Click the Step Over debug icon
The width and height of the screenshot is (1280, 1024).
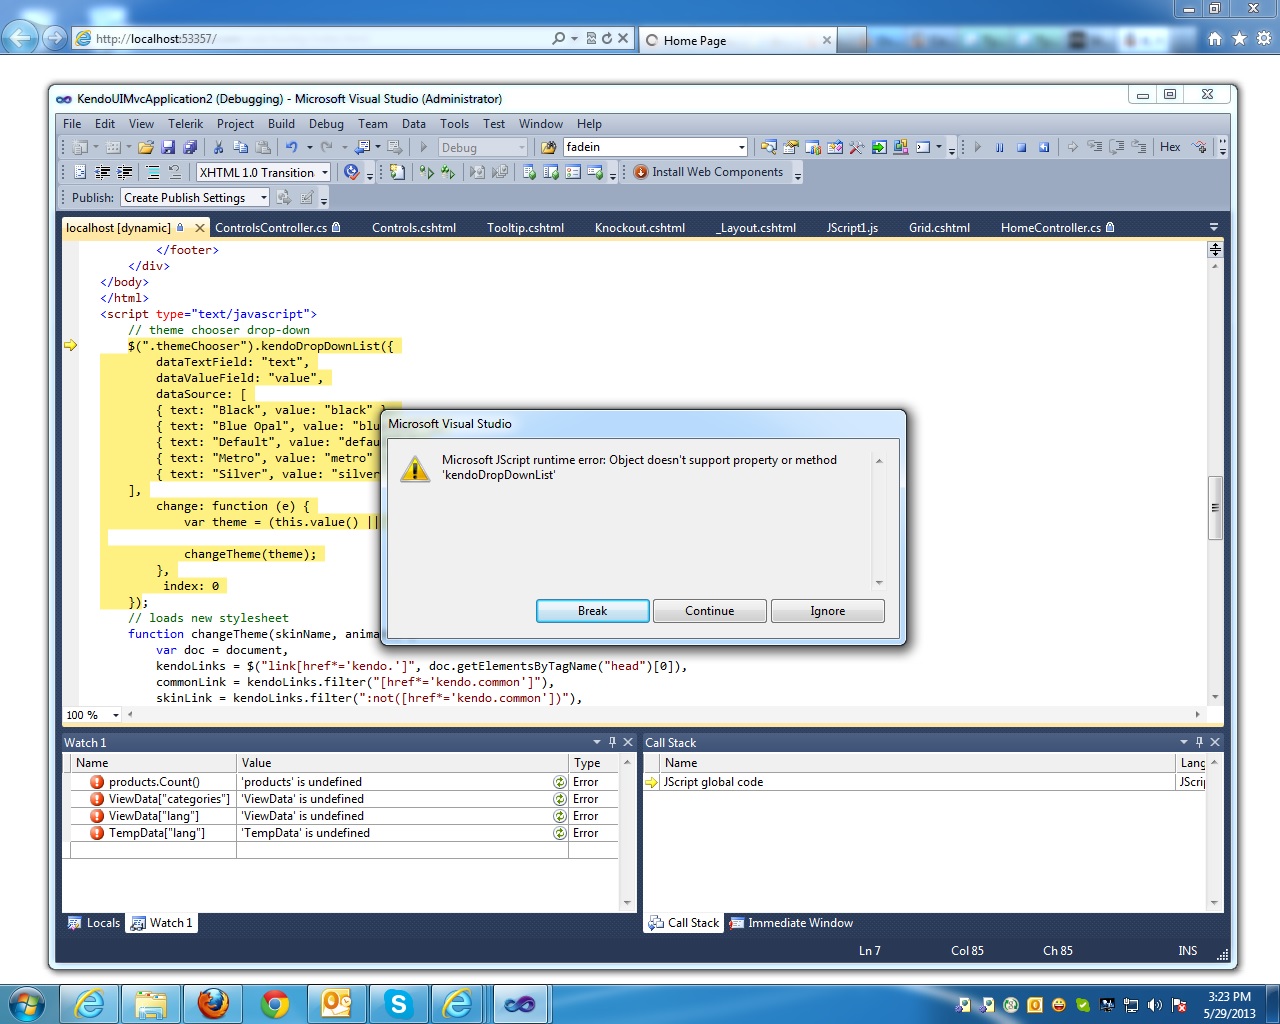point(1117,147)
